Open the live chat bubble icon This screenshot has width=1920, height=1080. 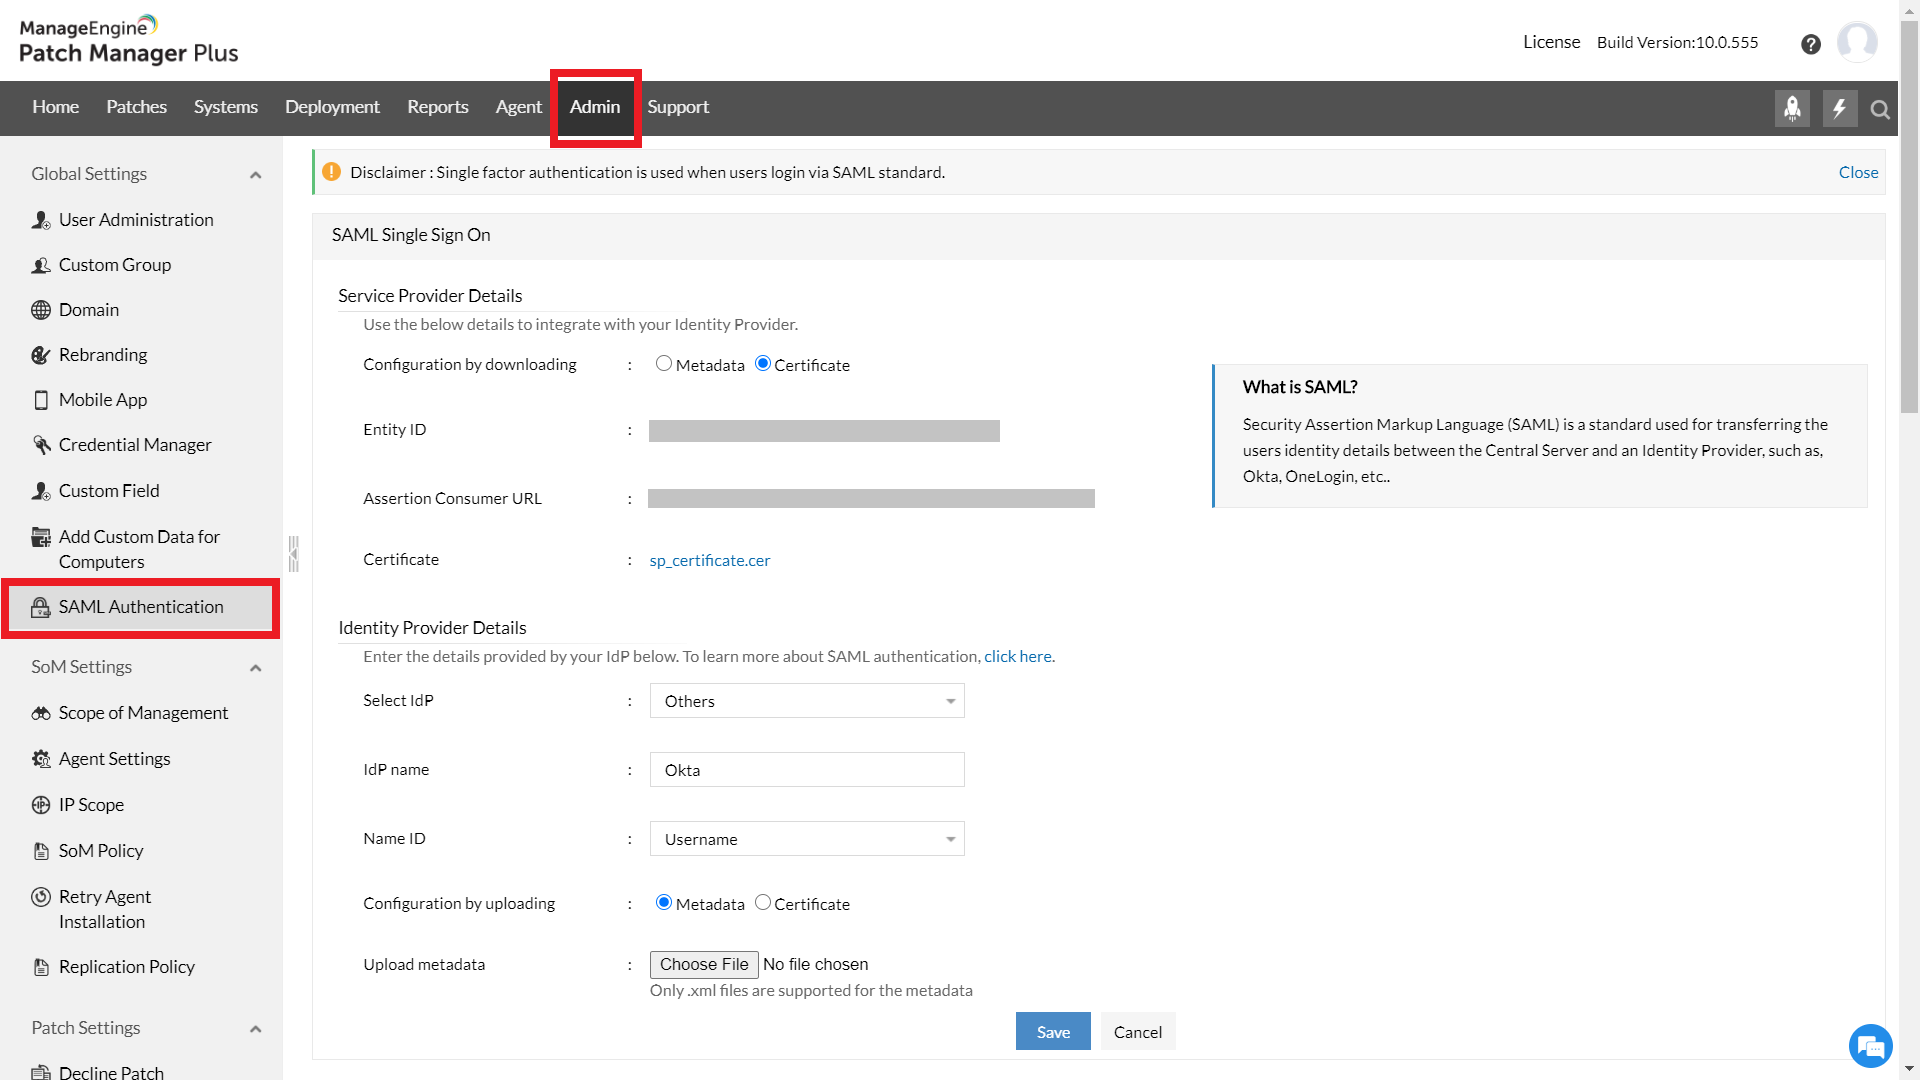pyautogui.click(x=1870, y=1046)
